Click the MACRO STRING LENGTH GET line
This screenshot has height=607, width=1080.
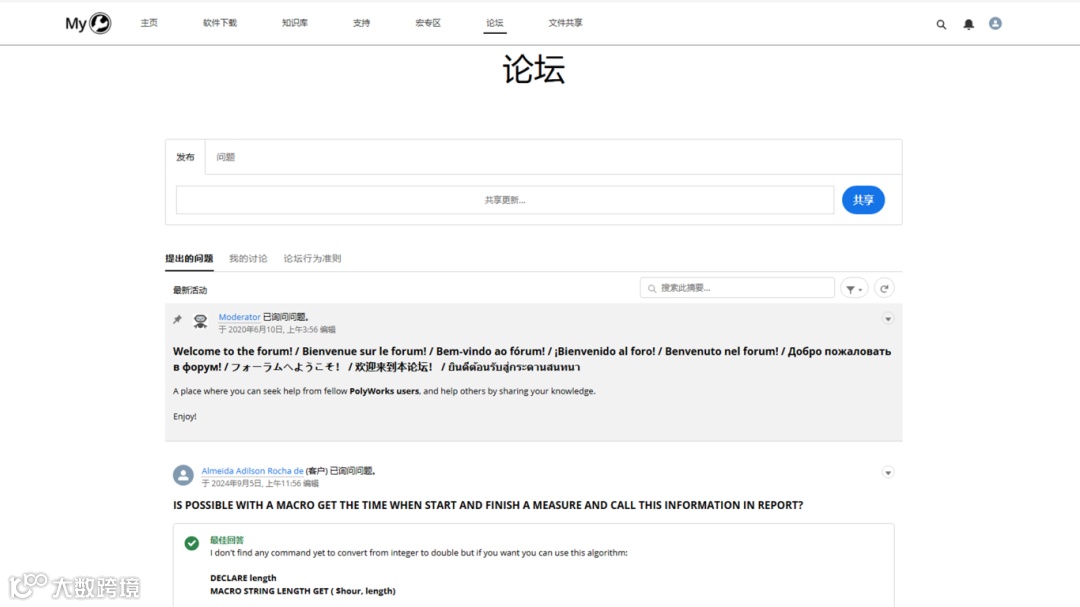303,591
